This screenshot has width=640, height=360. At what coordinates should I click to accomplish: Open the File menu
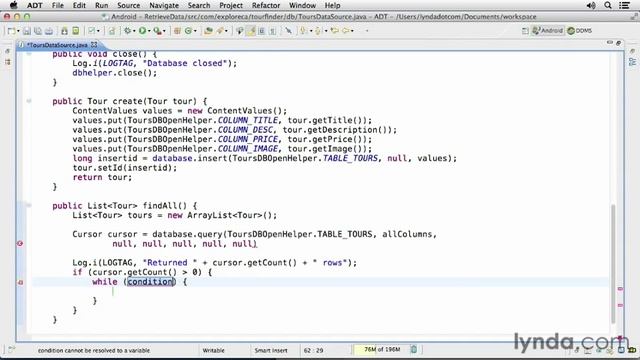(x=58, y=5)
